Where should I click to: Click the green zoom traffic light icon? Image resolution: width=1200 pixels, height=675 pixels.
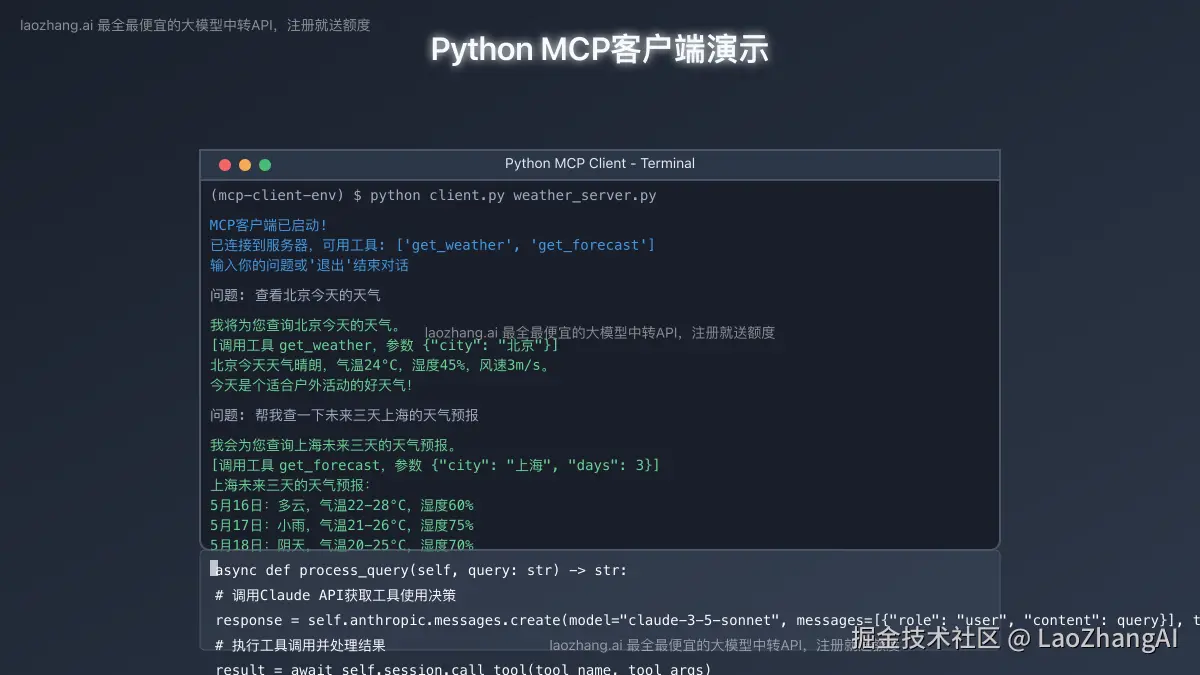click(263, 164)
